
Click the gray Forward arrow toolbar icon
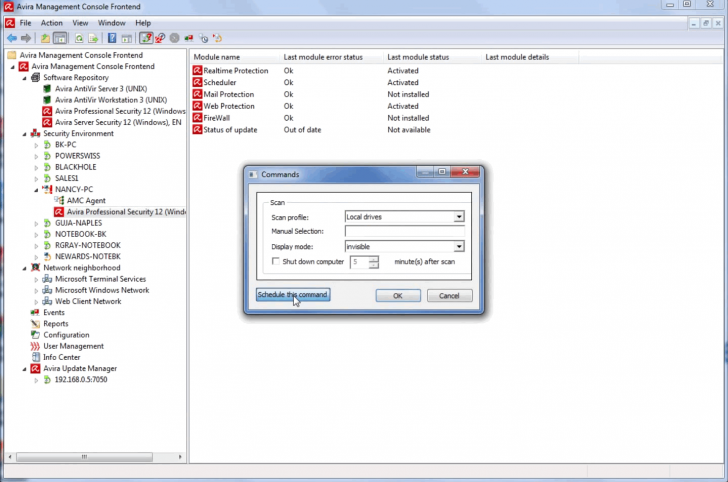26,38
